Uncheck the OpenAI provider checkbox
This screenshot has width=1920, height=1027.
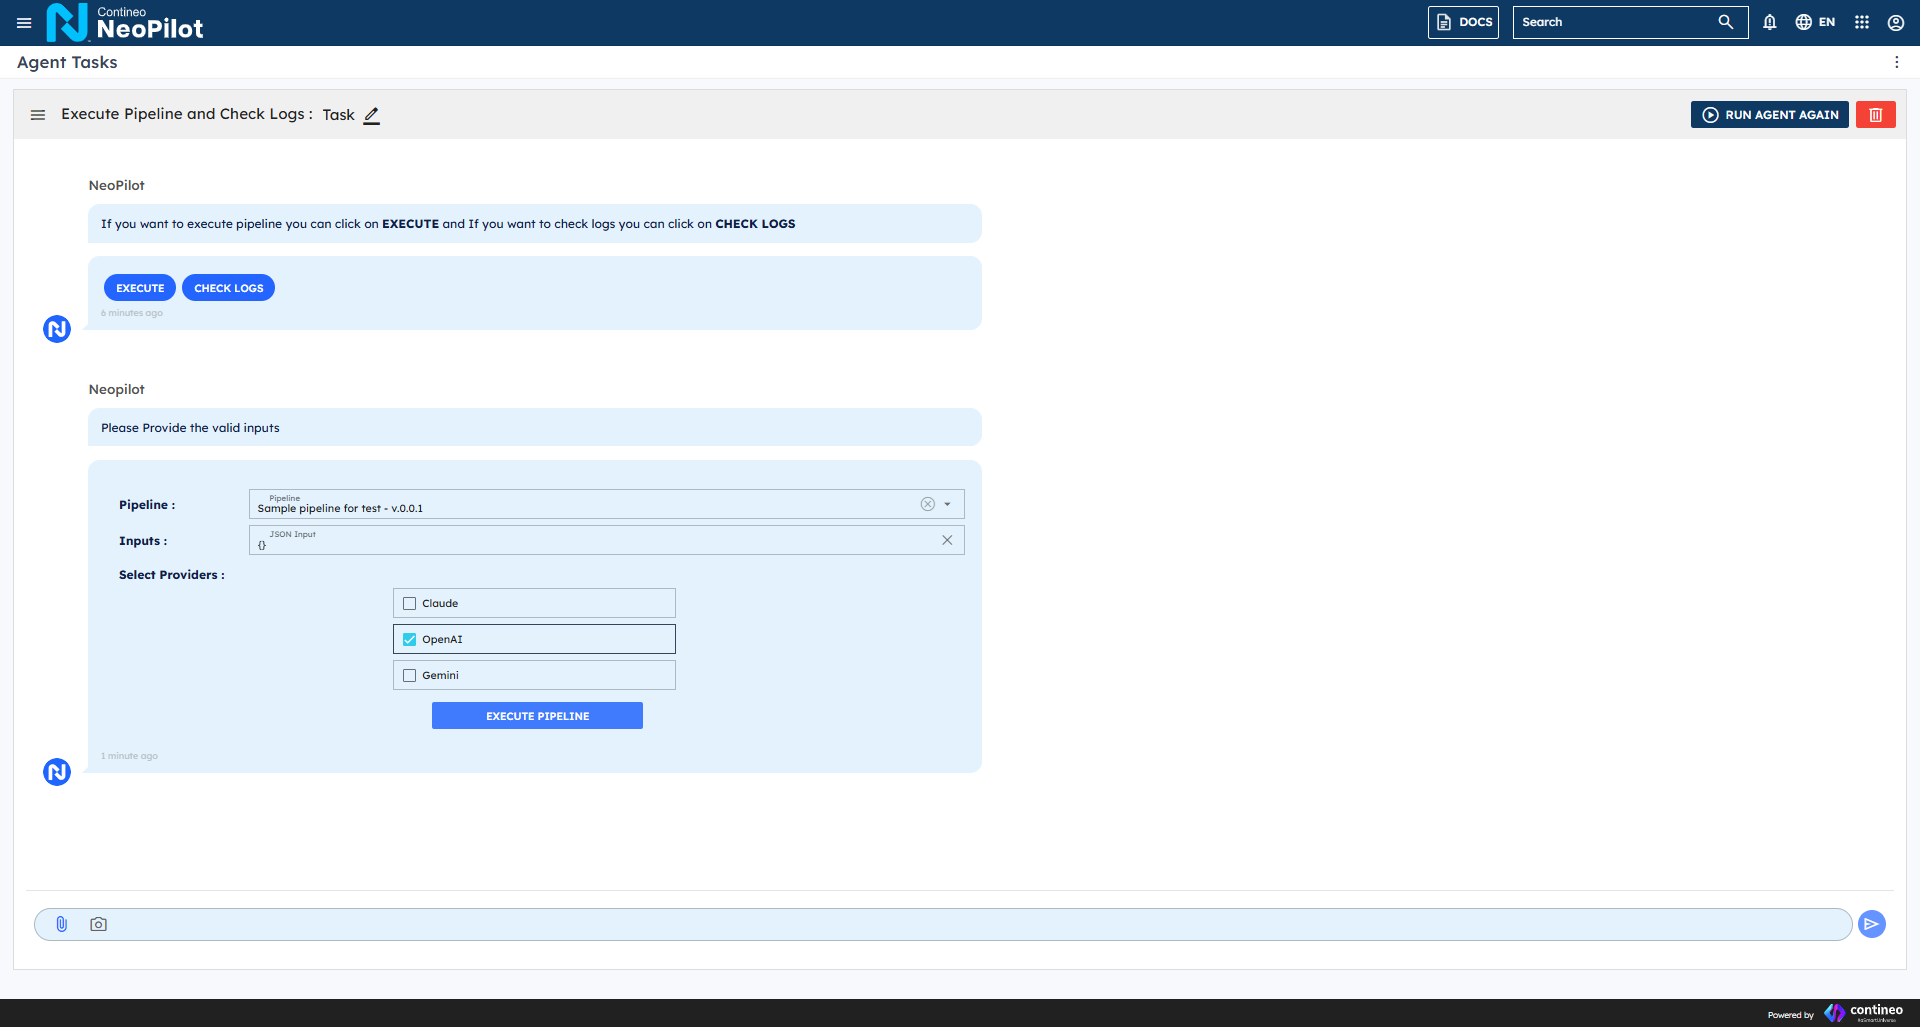pos(409,639)
